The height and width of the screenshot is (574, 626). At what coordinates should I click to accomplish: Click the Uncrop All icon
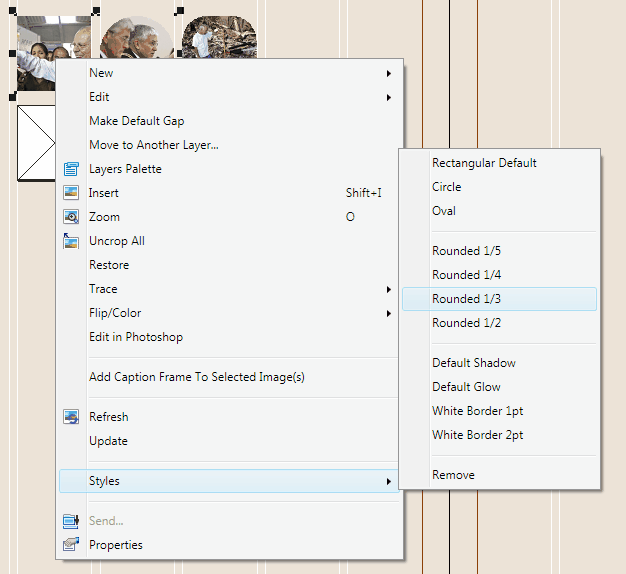(x=71, y=241)
